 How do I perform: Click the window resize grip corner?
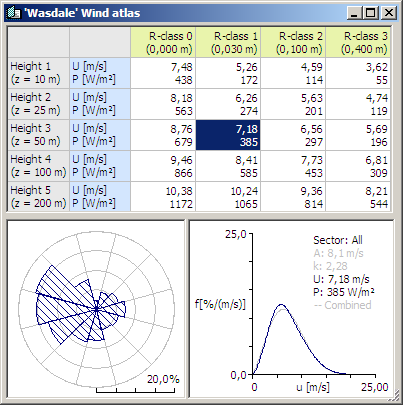tap(395, 397)
